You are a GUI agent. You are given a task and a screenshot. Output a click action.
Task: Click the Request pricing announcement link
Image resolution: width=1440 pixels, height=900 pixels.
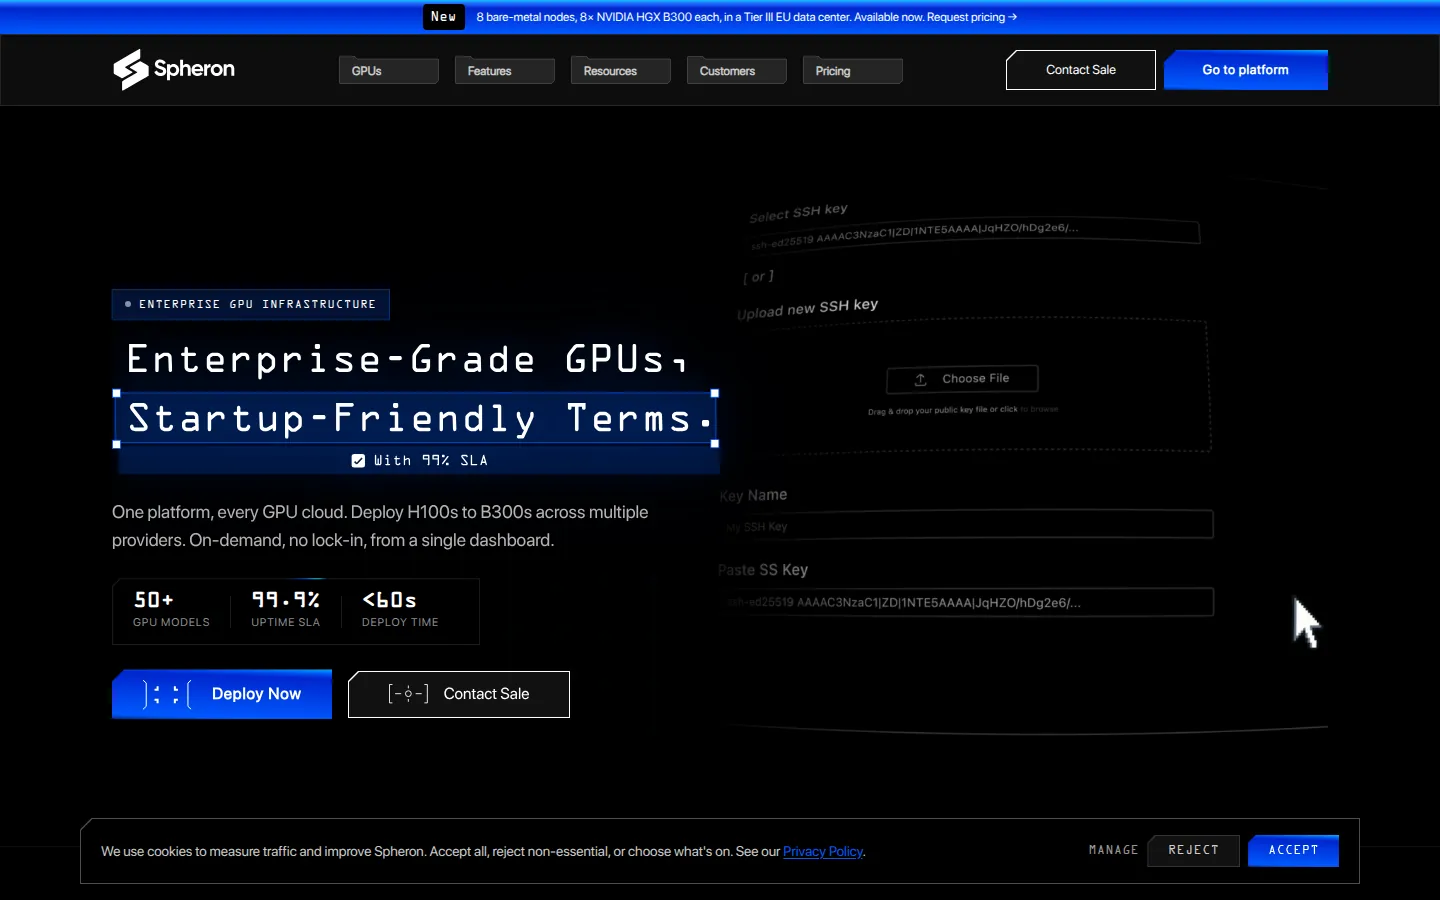click(972, 17)
